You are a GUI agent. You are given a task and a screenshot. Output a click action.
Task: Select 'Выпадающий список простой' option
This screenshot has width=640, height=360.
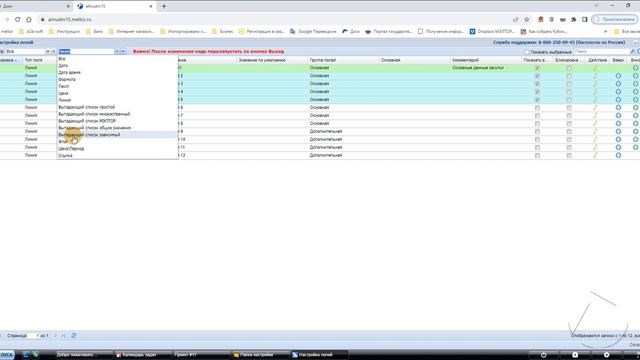pos(117,107)
